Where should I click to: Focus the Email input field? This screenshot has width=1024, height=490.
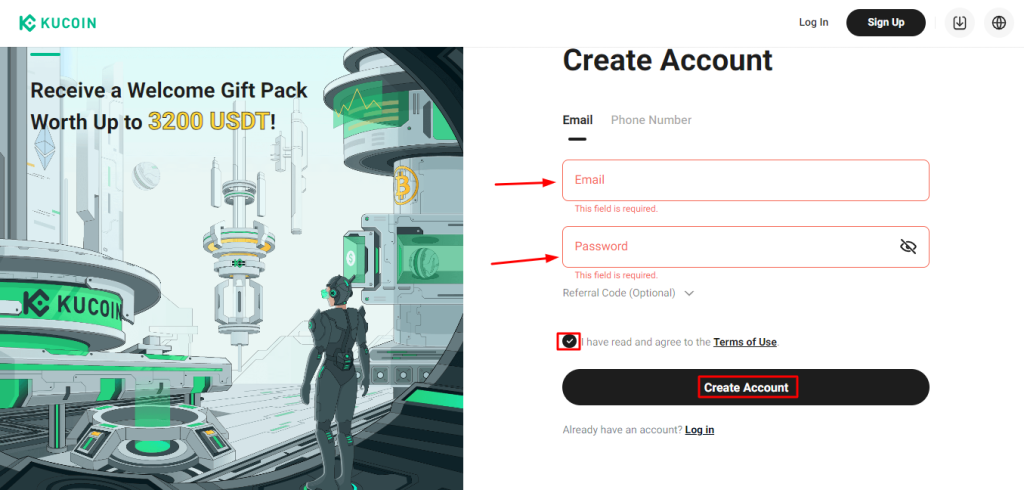click(x=745, y=180)
